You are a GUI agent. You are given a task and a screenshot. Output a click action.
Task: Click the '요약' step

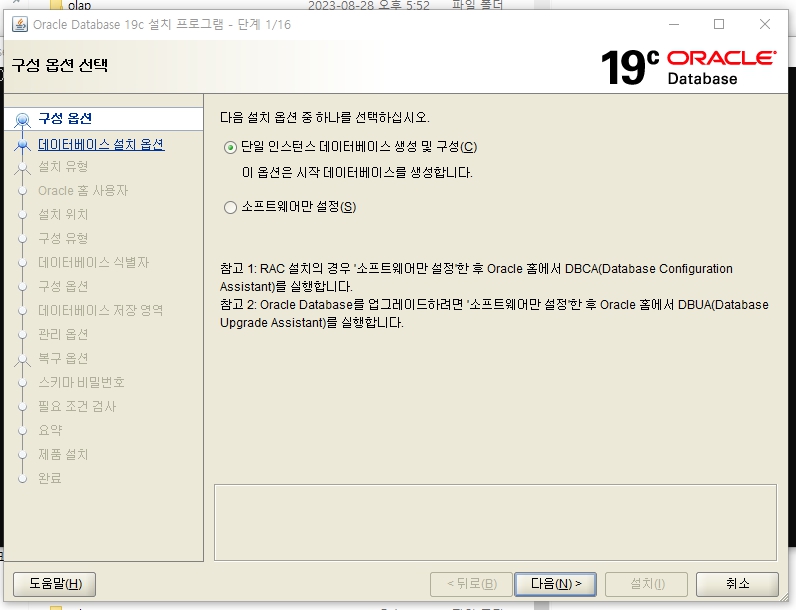tap(50, 430)
